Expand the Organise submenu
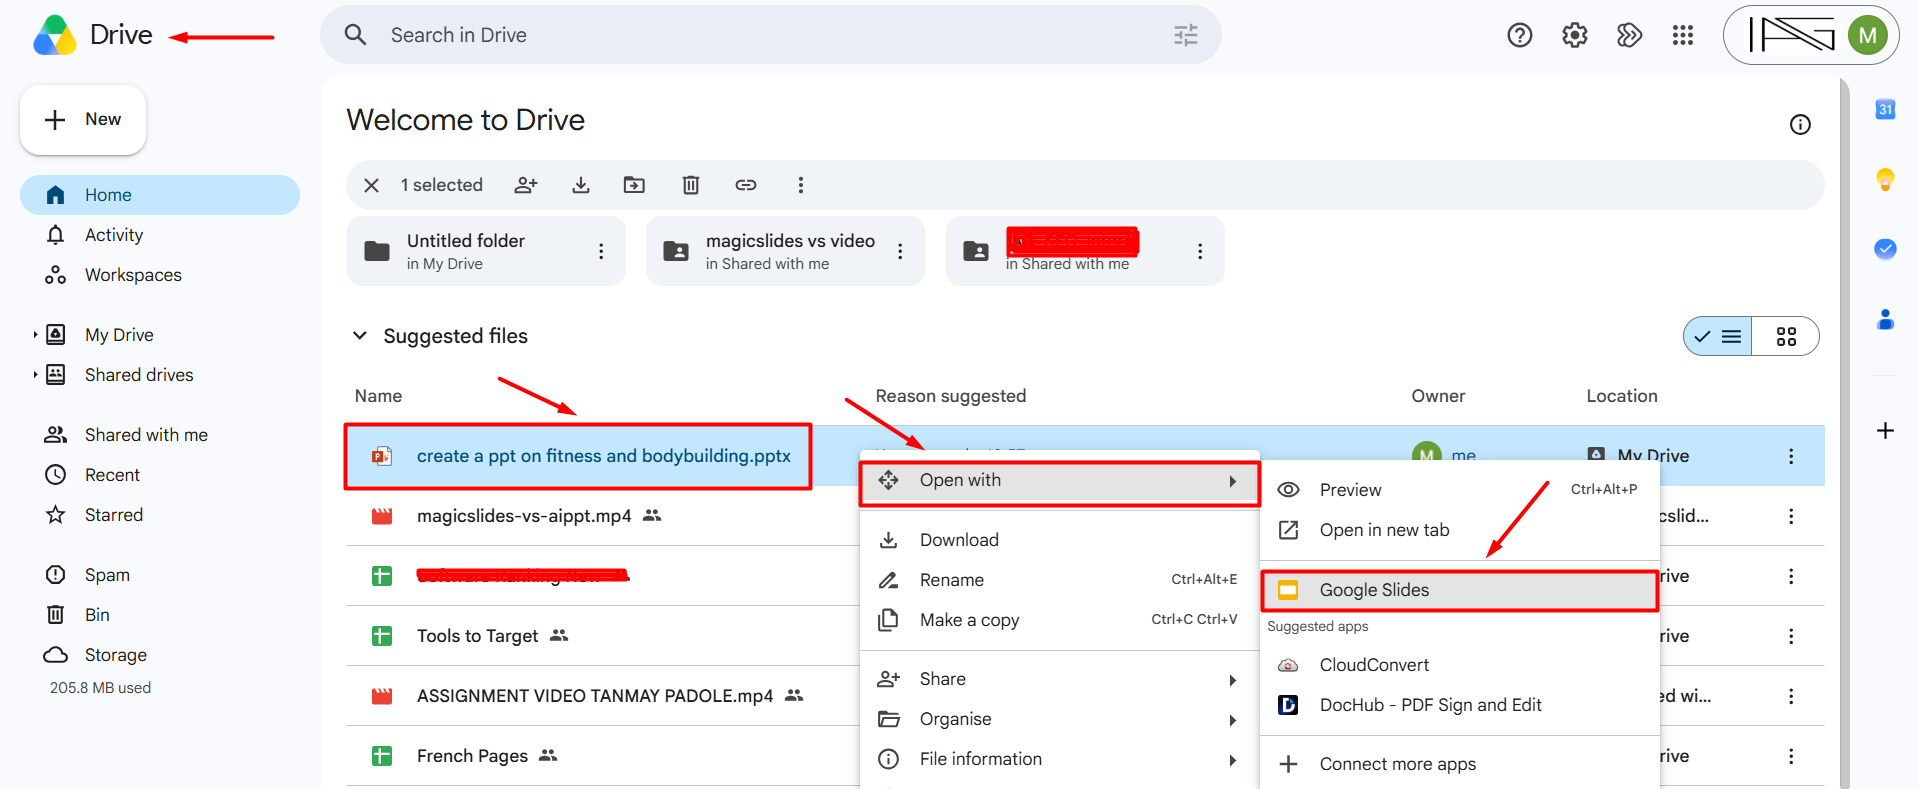 1060,719
